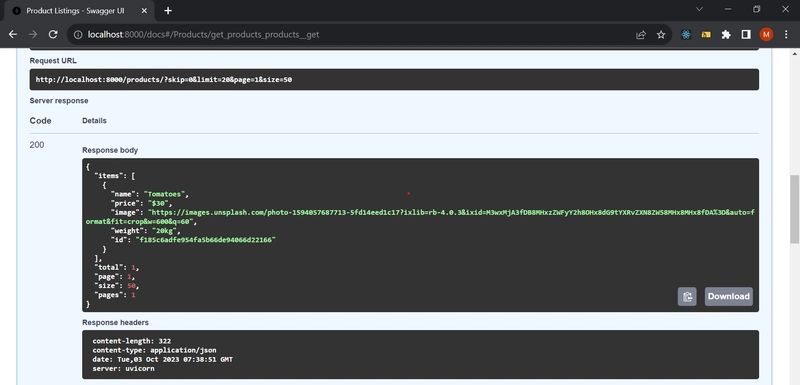Open the yellow extension icon

(706, 35)
